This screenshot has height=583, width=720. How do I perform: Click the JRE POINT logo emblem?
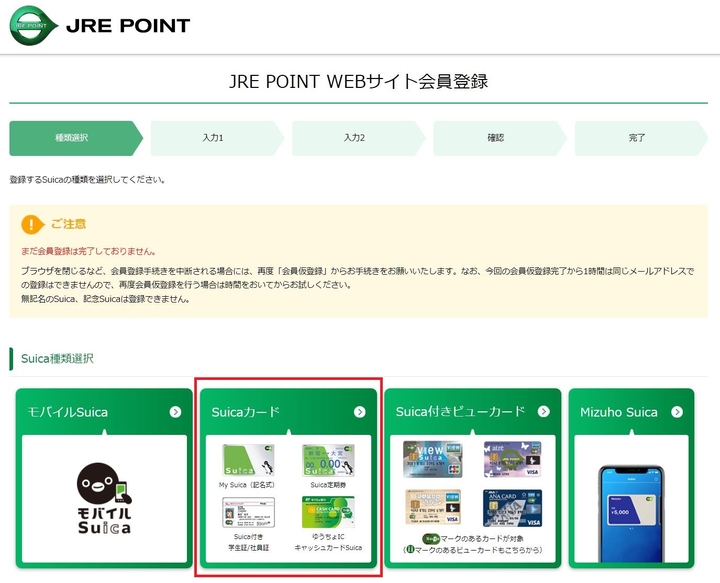34,26
